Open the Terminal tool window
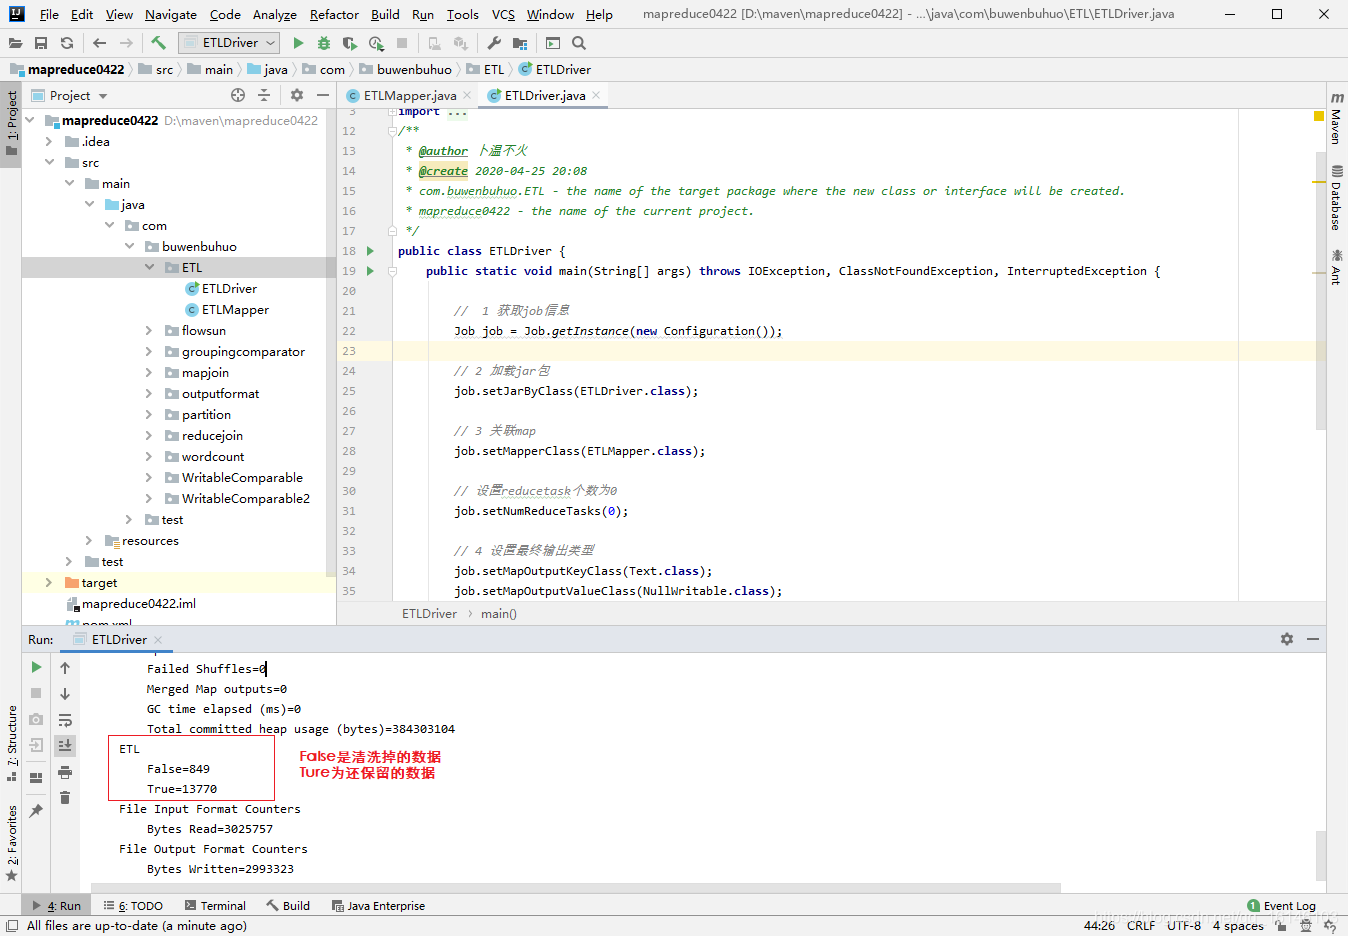 (x=215, y=905)
